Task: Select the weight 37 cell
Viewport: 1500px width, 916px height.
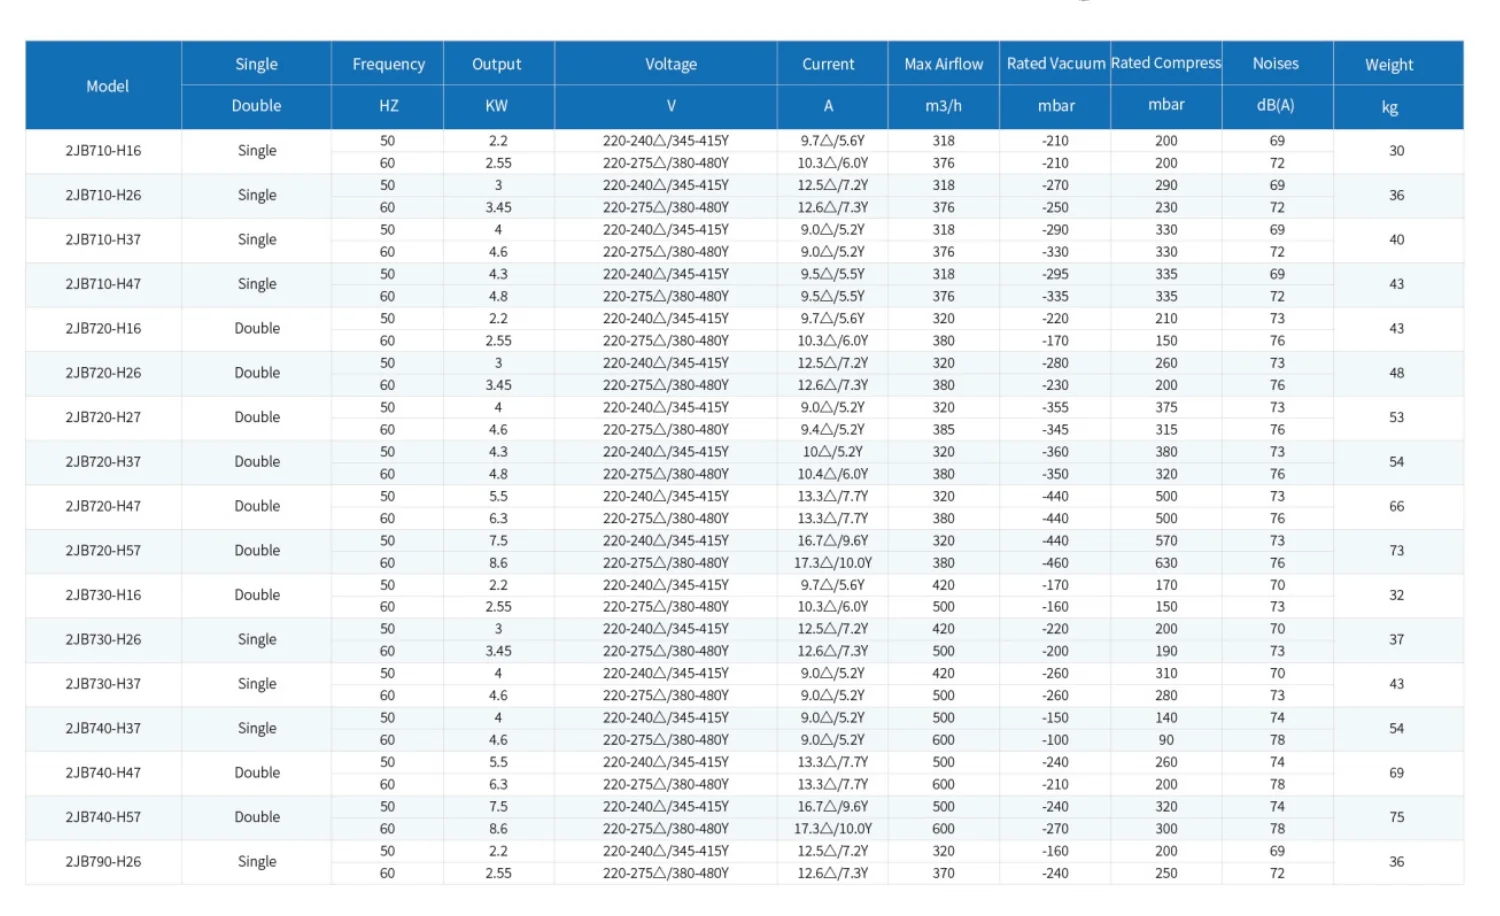Action: click(x=1397, y=639)
